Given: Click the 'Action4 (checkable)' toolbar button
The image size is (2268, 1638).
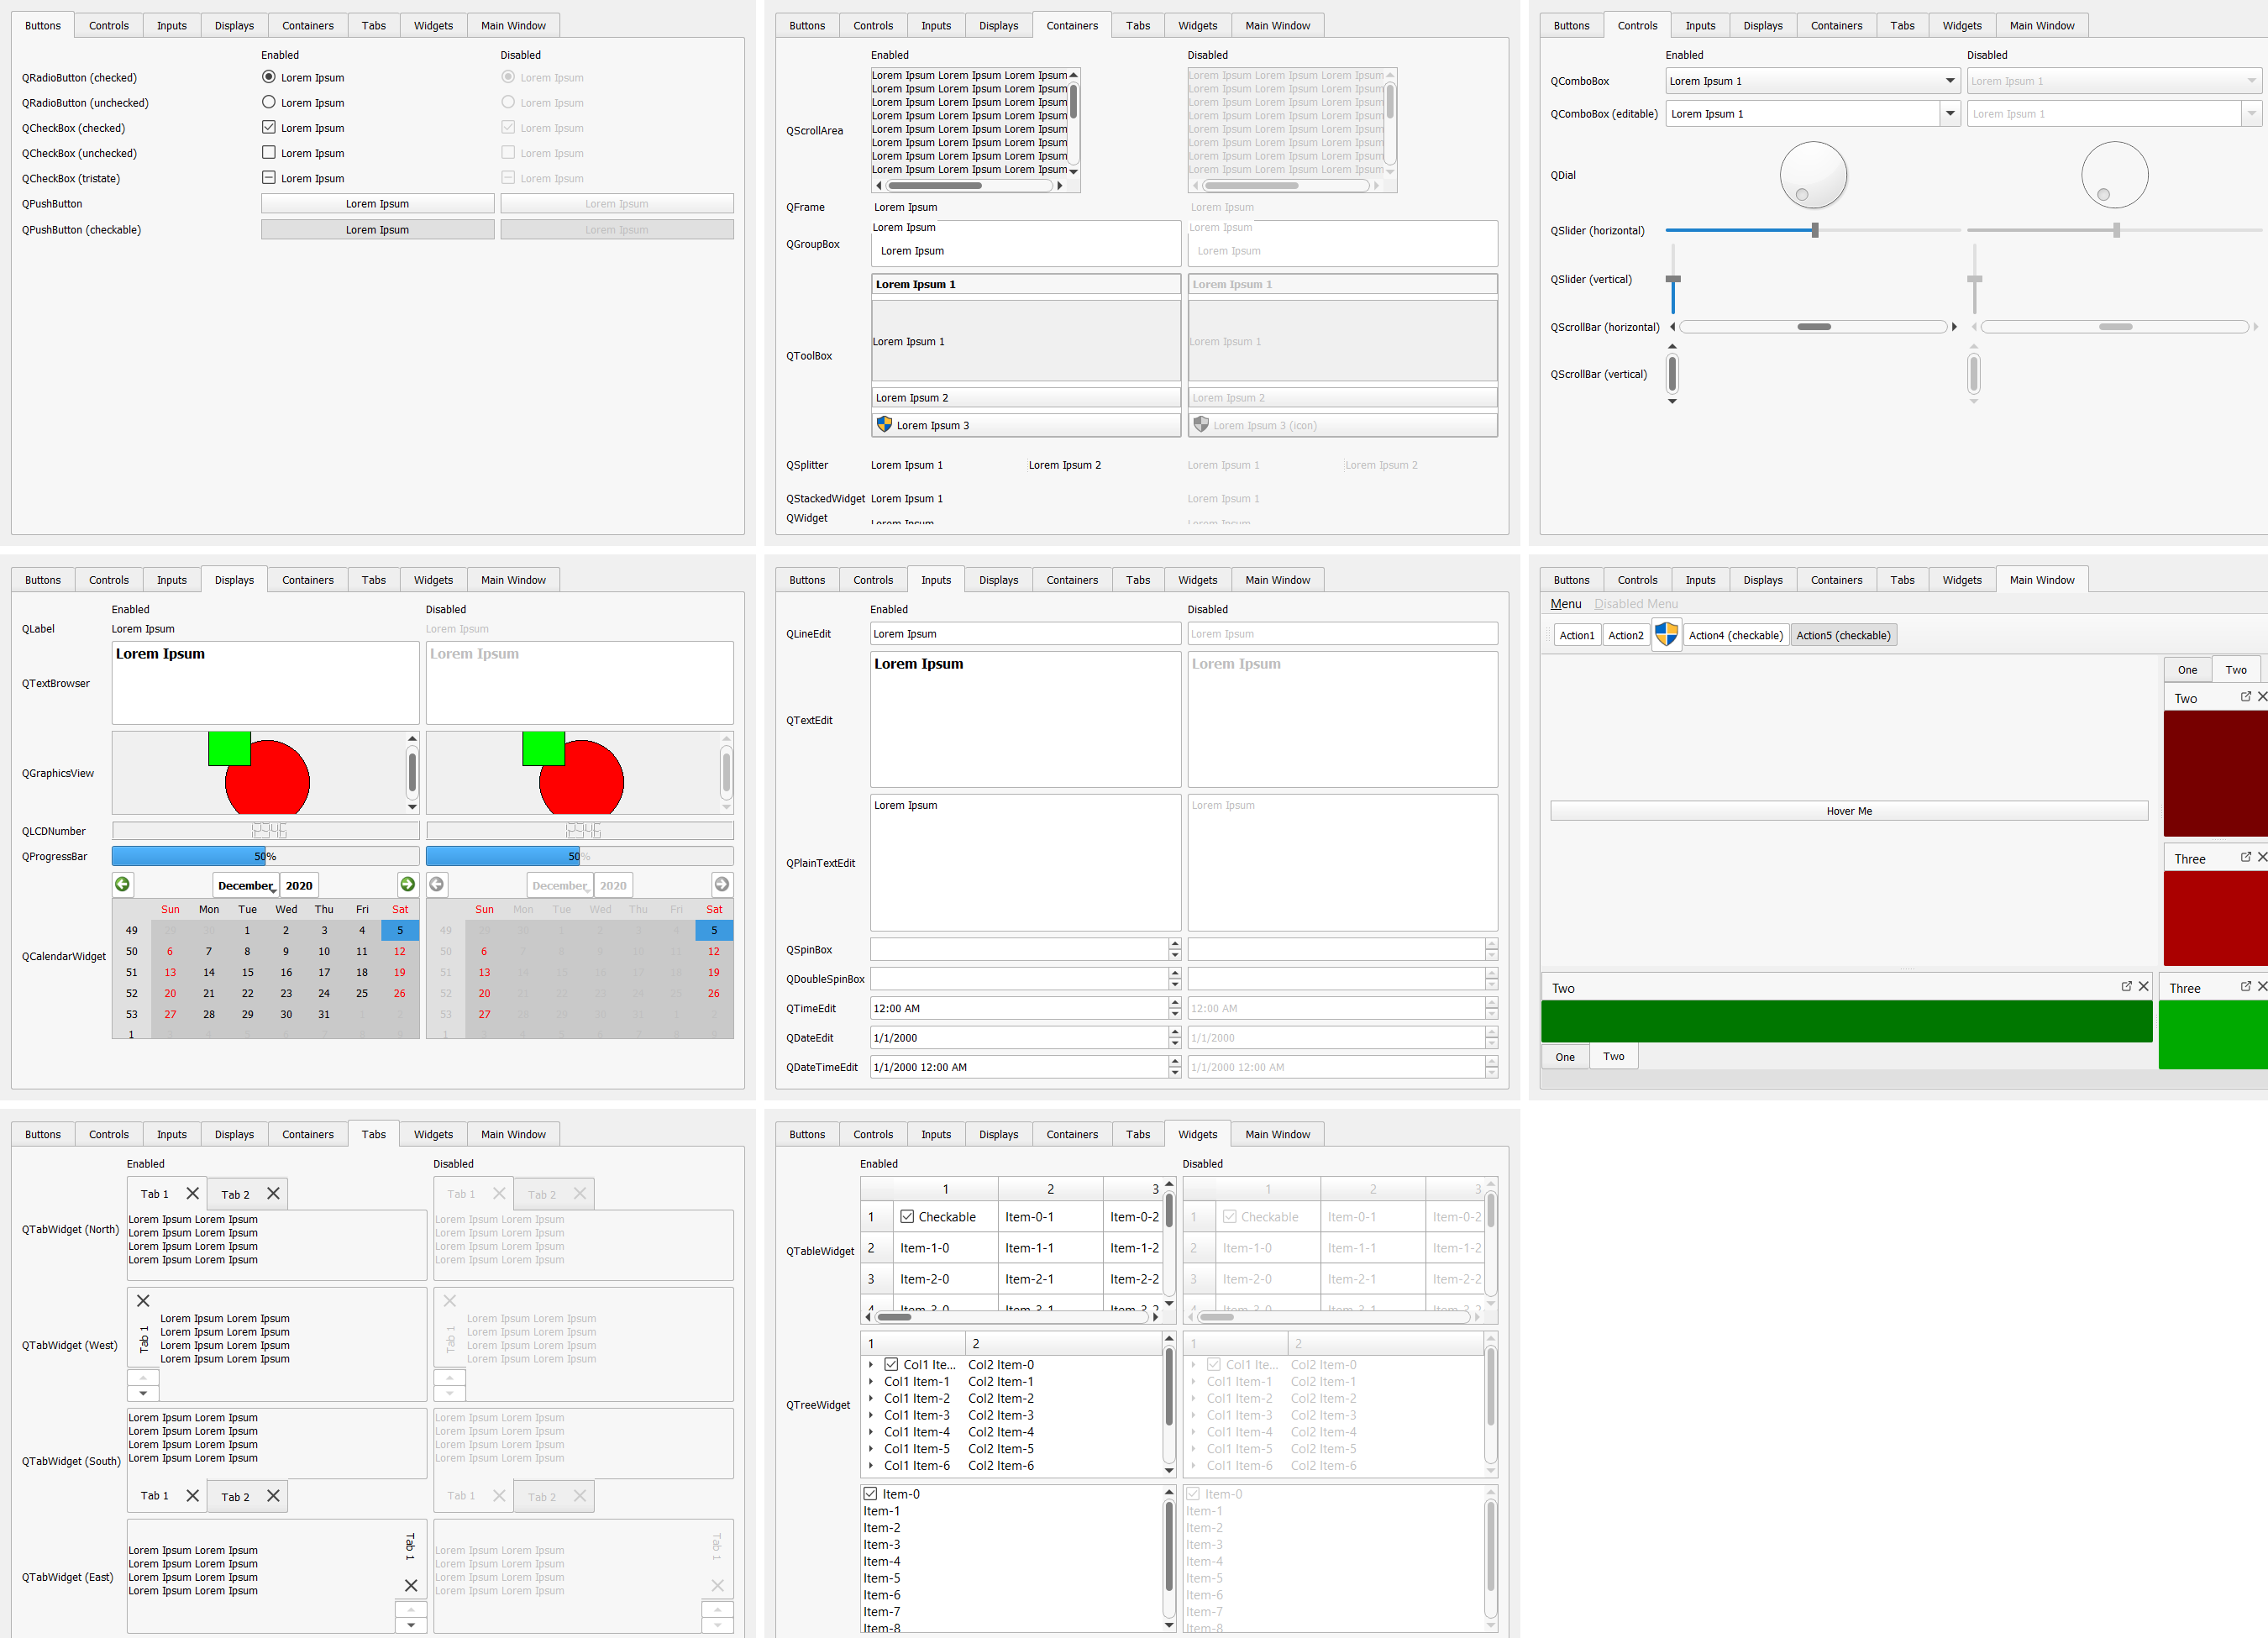Looking at the screenshot, I should click(1735, 635).
